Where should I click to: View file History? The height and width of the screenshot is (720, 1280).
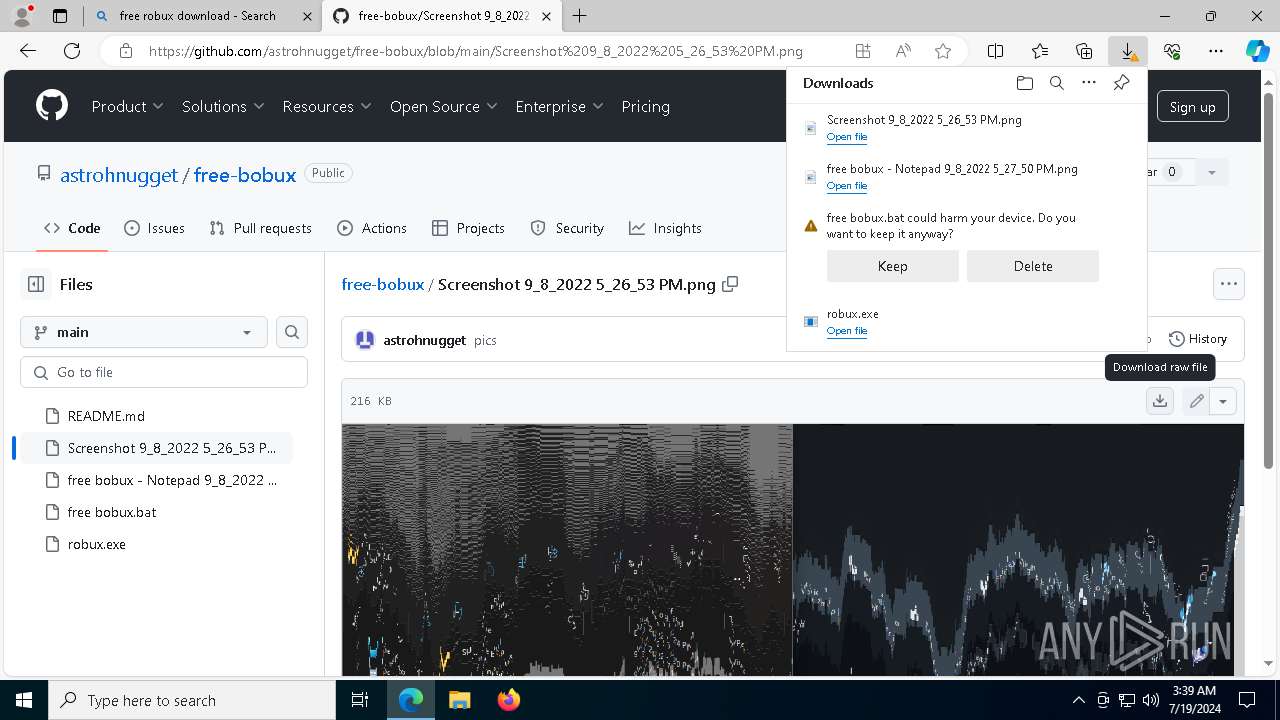tap(1198, 339)
